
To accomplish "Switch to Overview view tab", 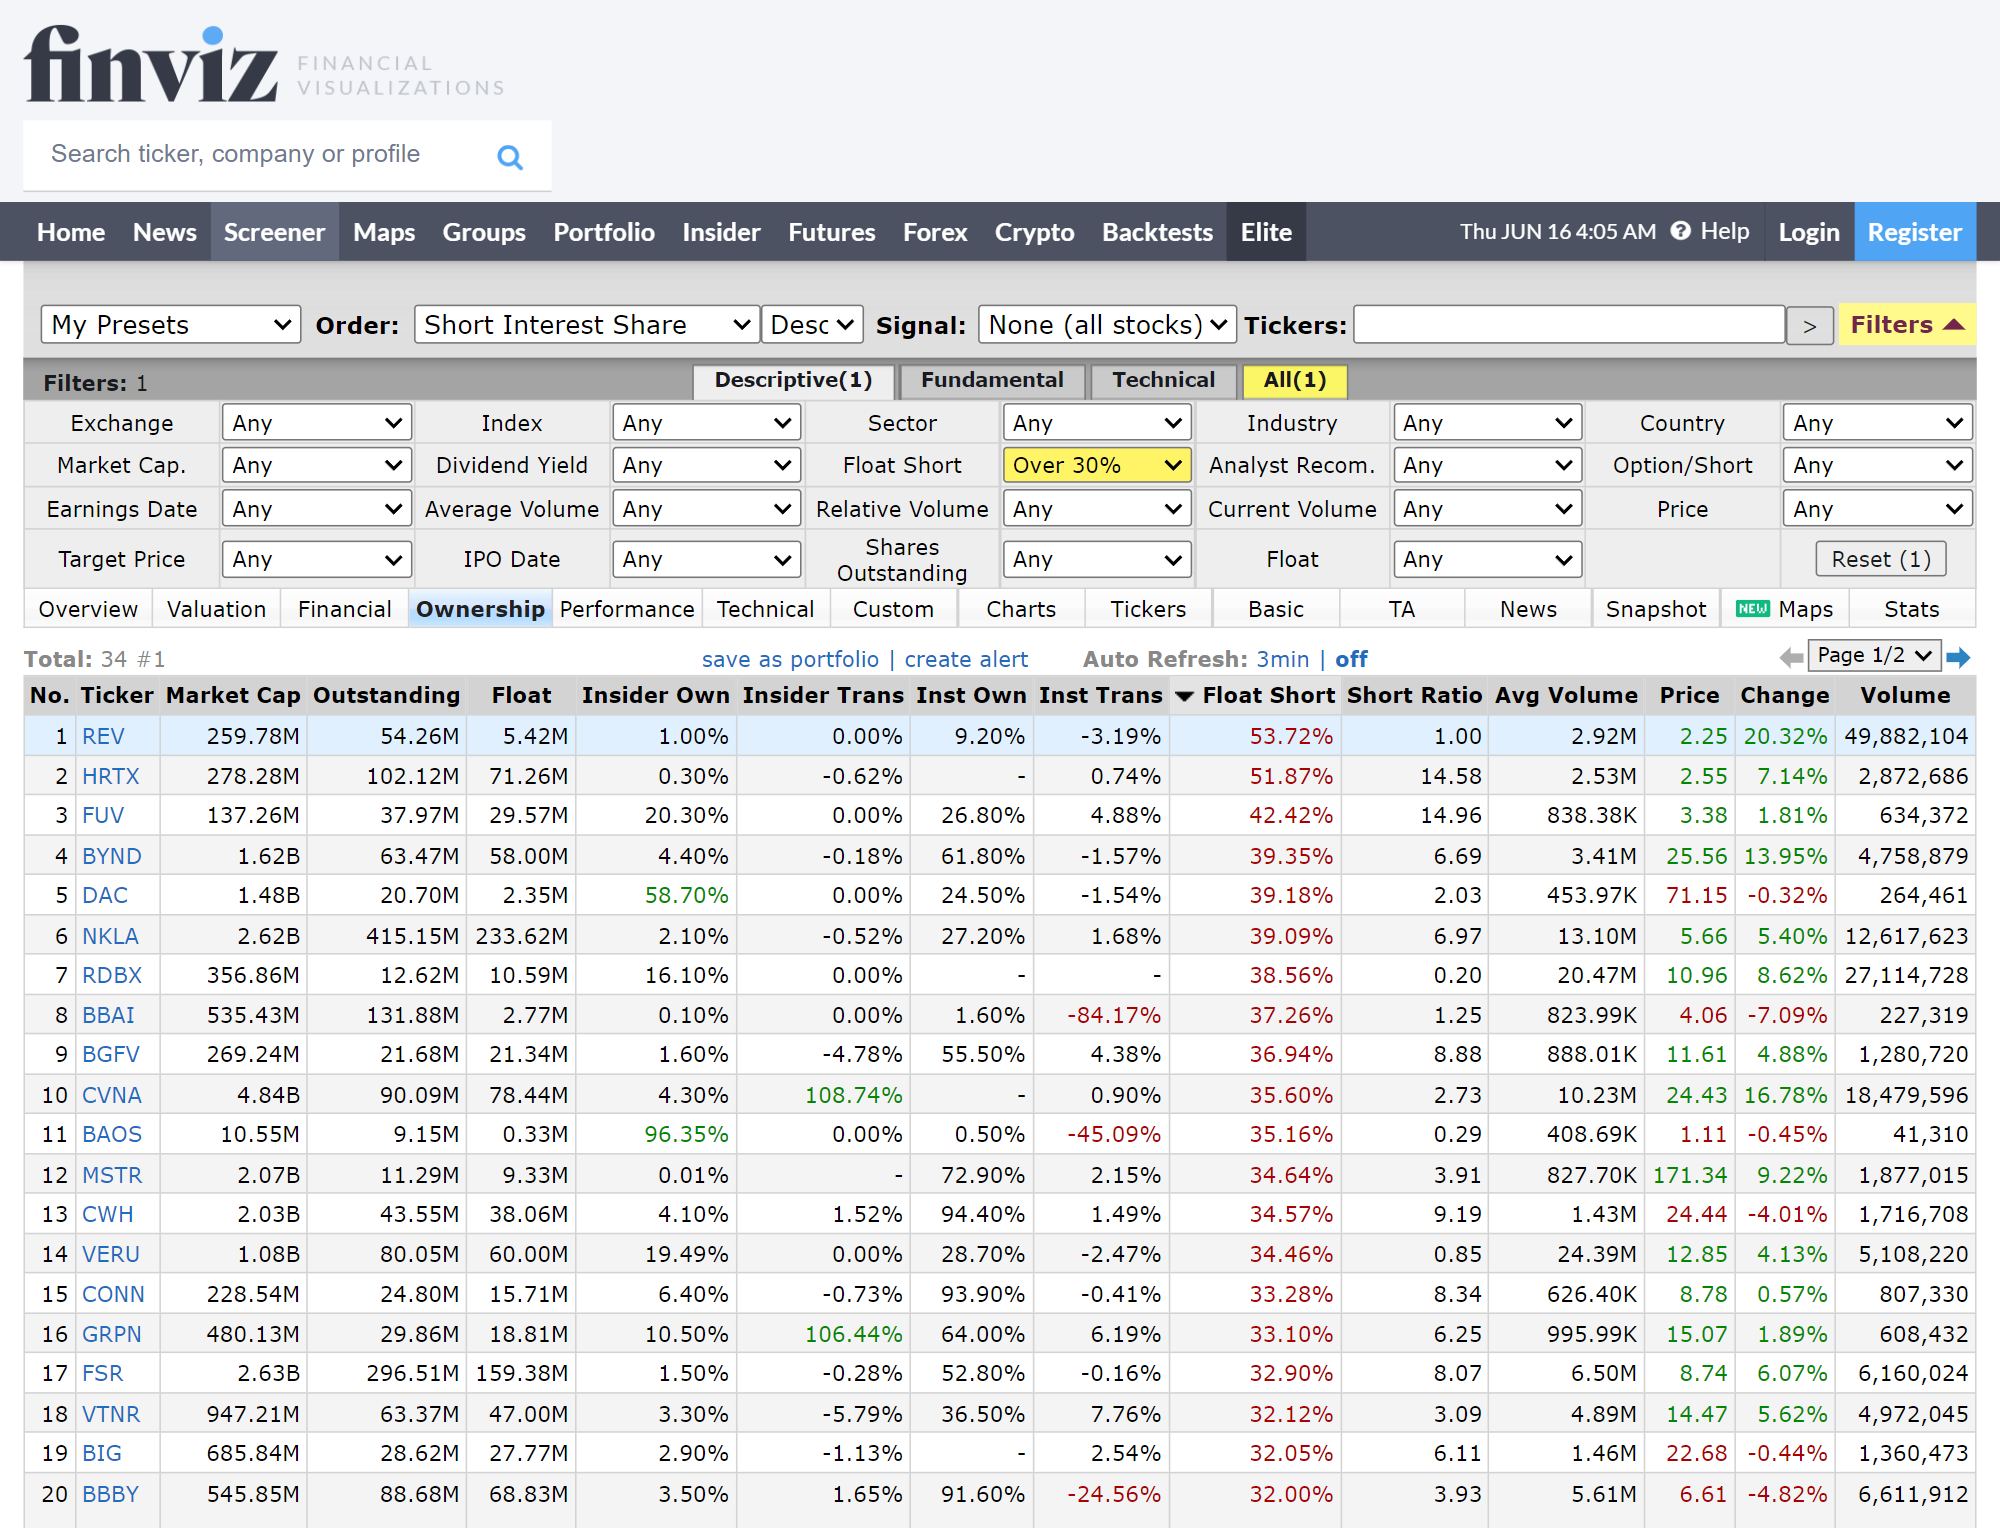I will click(x=88, y=609).
